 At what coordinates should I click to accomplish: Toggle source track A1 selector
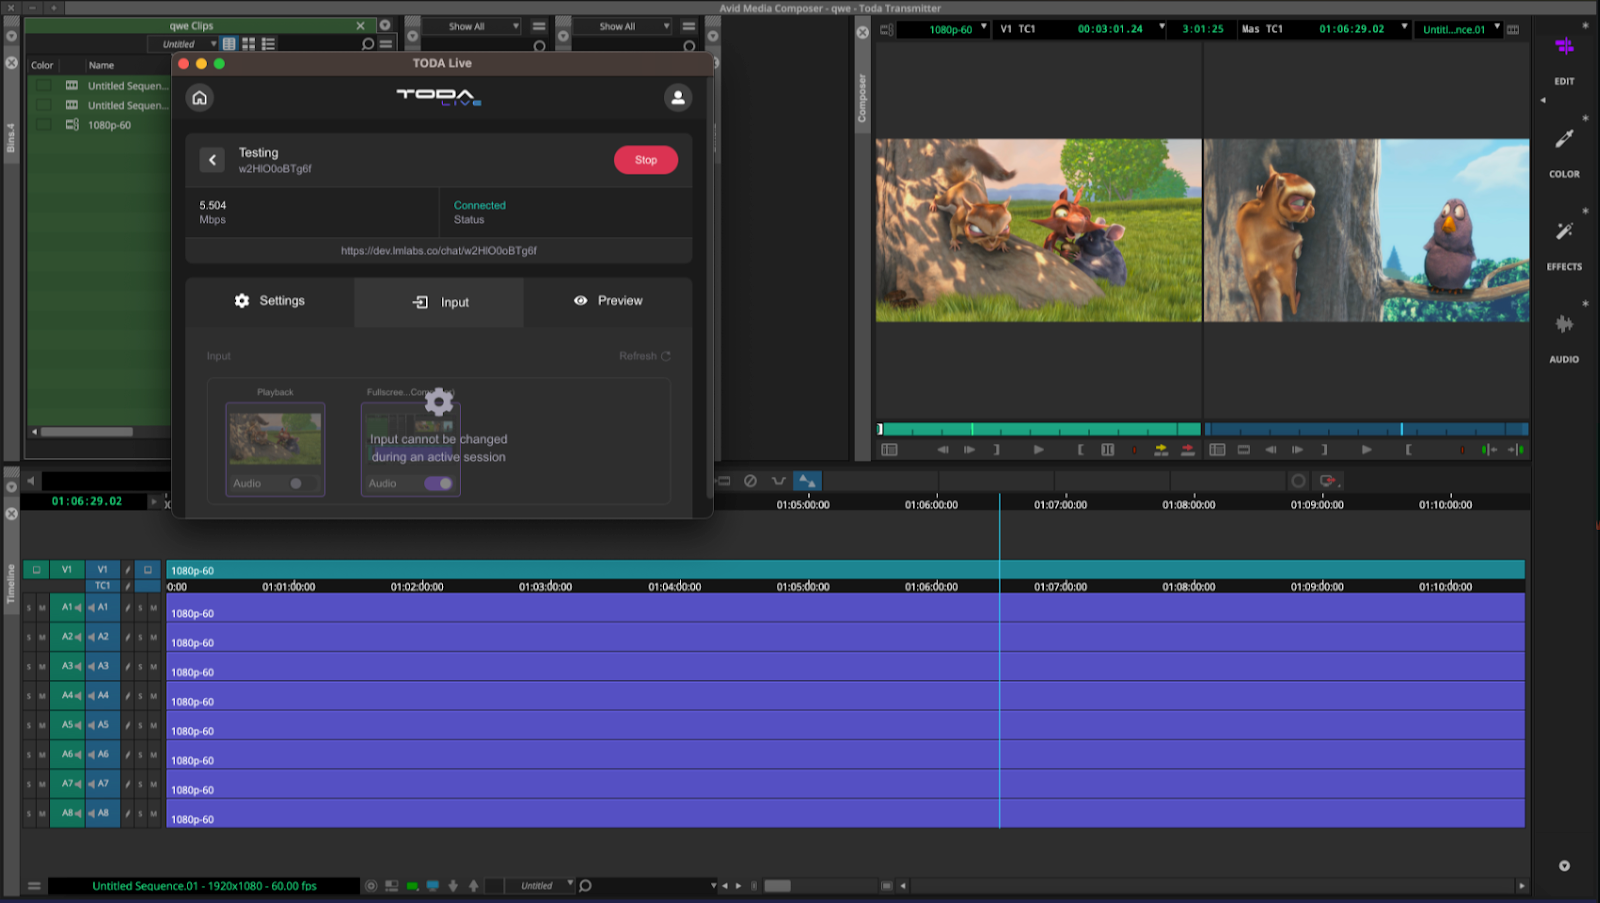click(67, 607)
